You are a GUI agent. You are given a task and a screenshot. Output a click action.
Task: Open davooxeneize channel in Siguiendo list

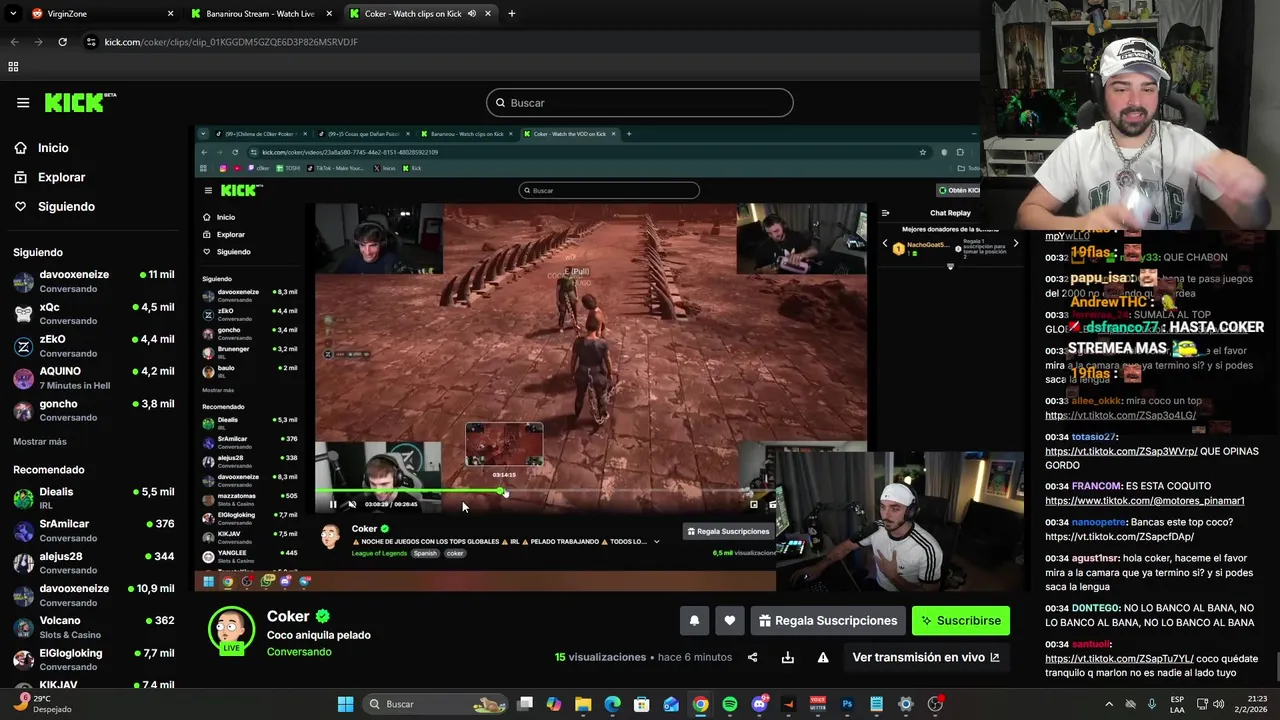[94, 281]
